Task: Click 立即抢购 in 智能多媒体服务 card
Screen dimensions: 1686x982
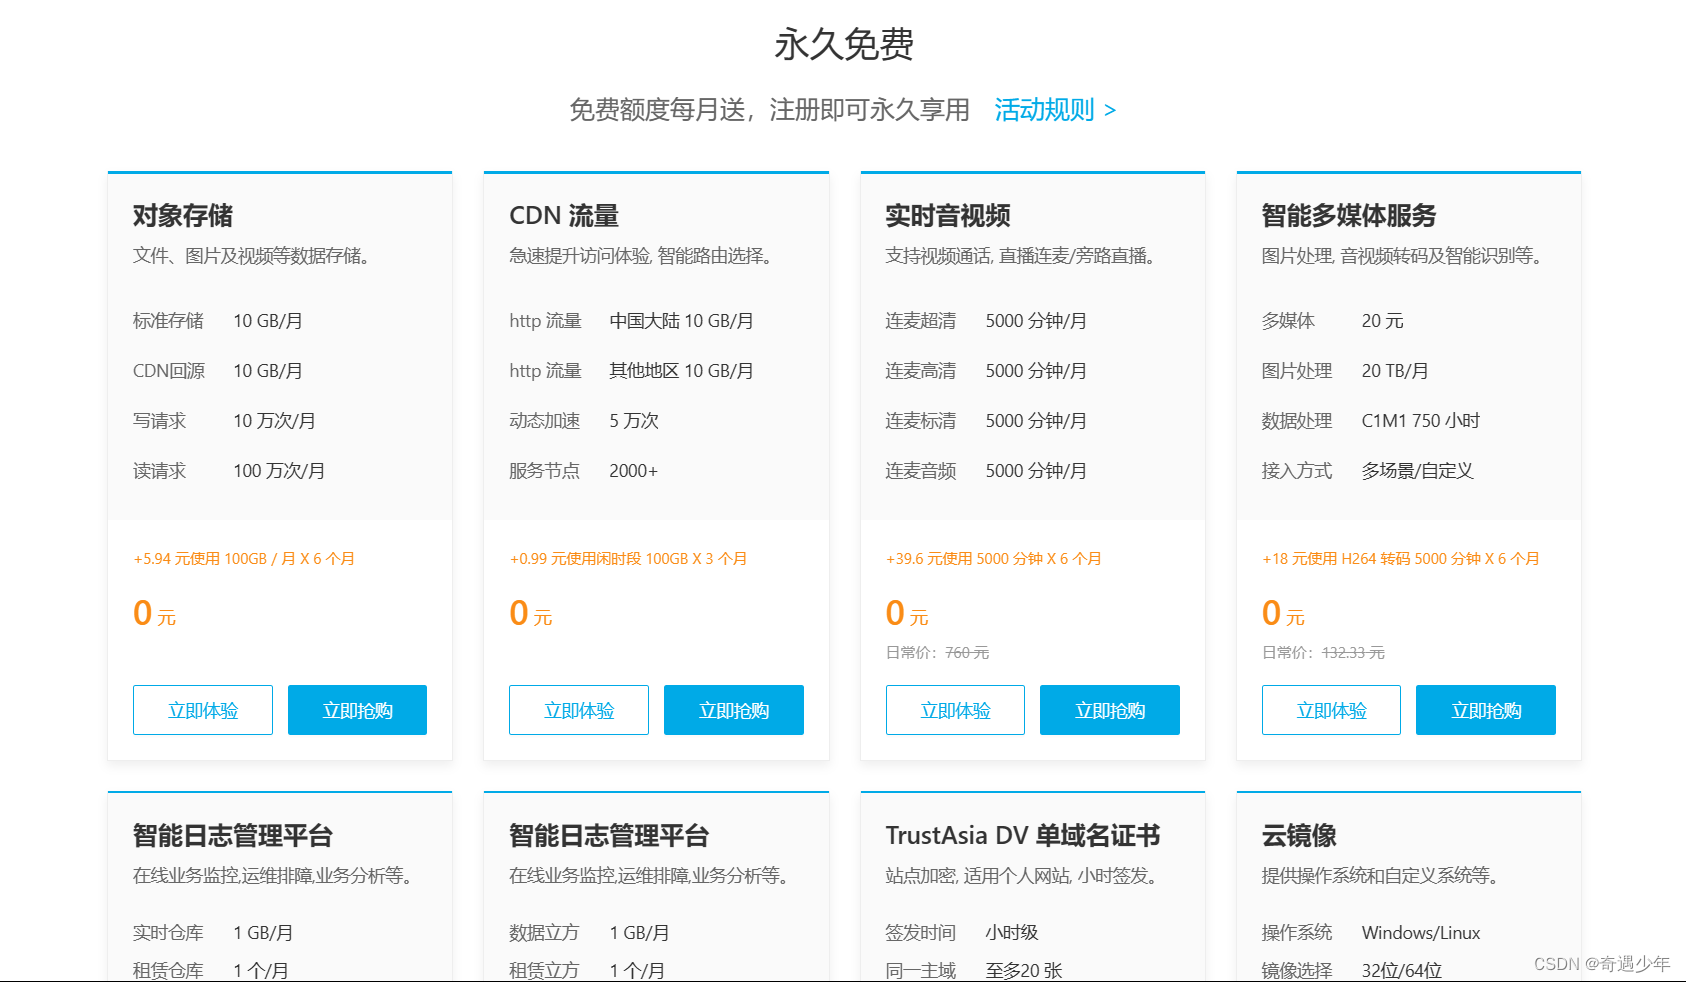Action: (x=1486, y=710)
